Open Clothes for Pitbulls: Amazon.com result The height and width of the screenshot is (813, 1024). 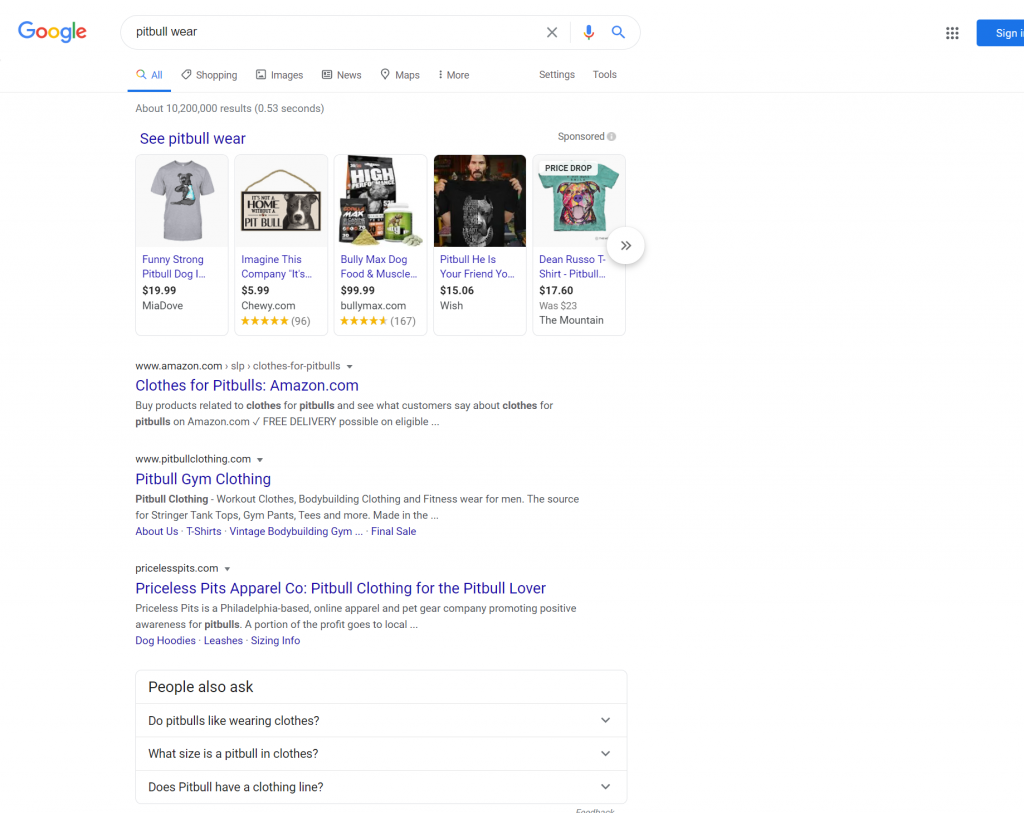tap(247, 385)
